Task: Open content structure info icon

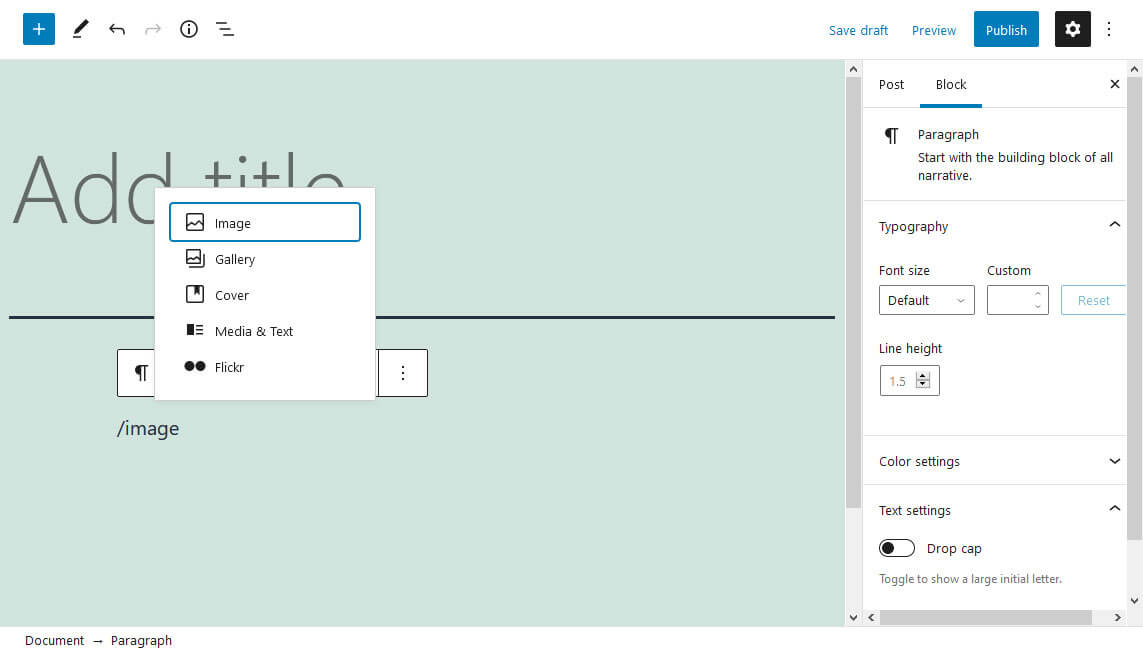Action: 189,29
